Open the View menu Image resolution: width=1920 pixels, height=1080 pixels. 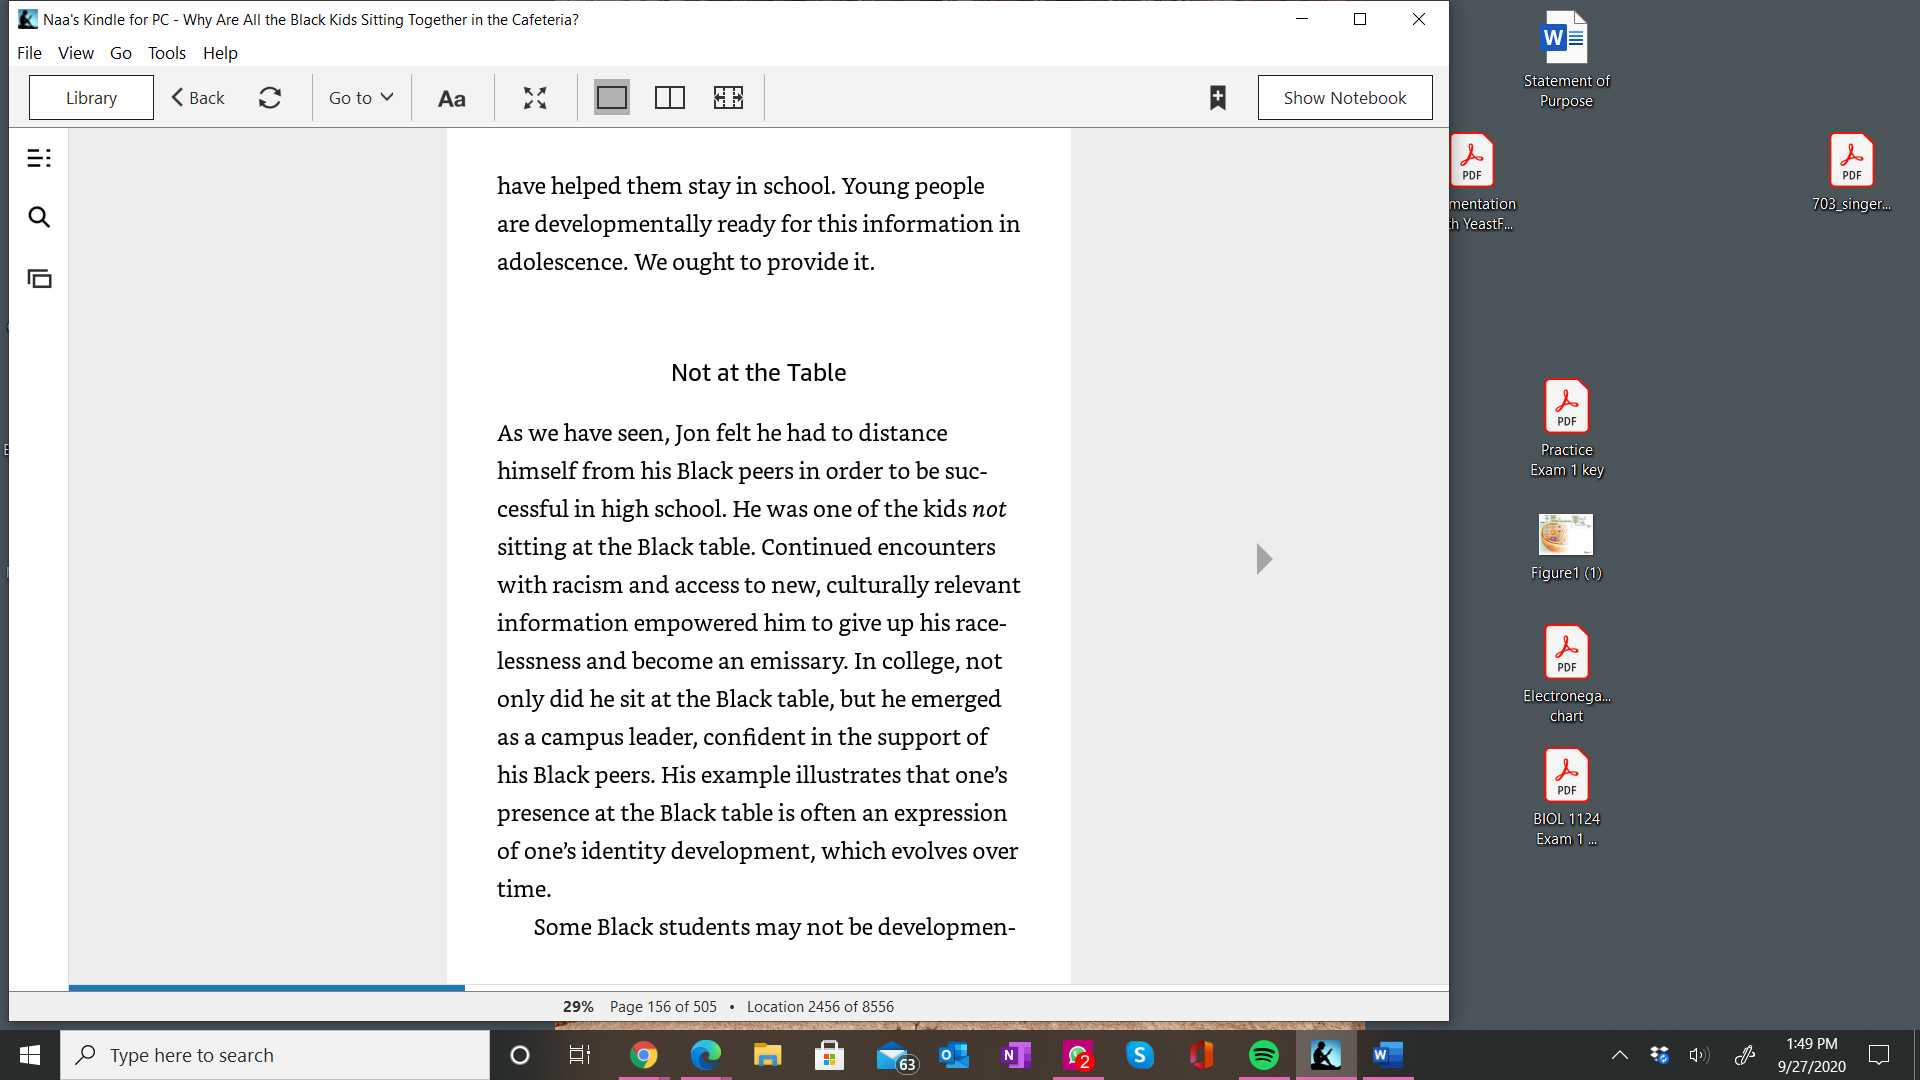pyautogui.click(x=76, y=53)
